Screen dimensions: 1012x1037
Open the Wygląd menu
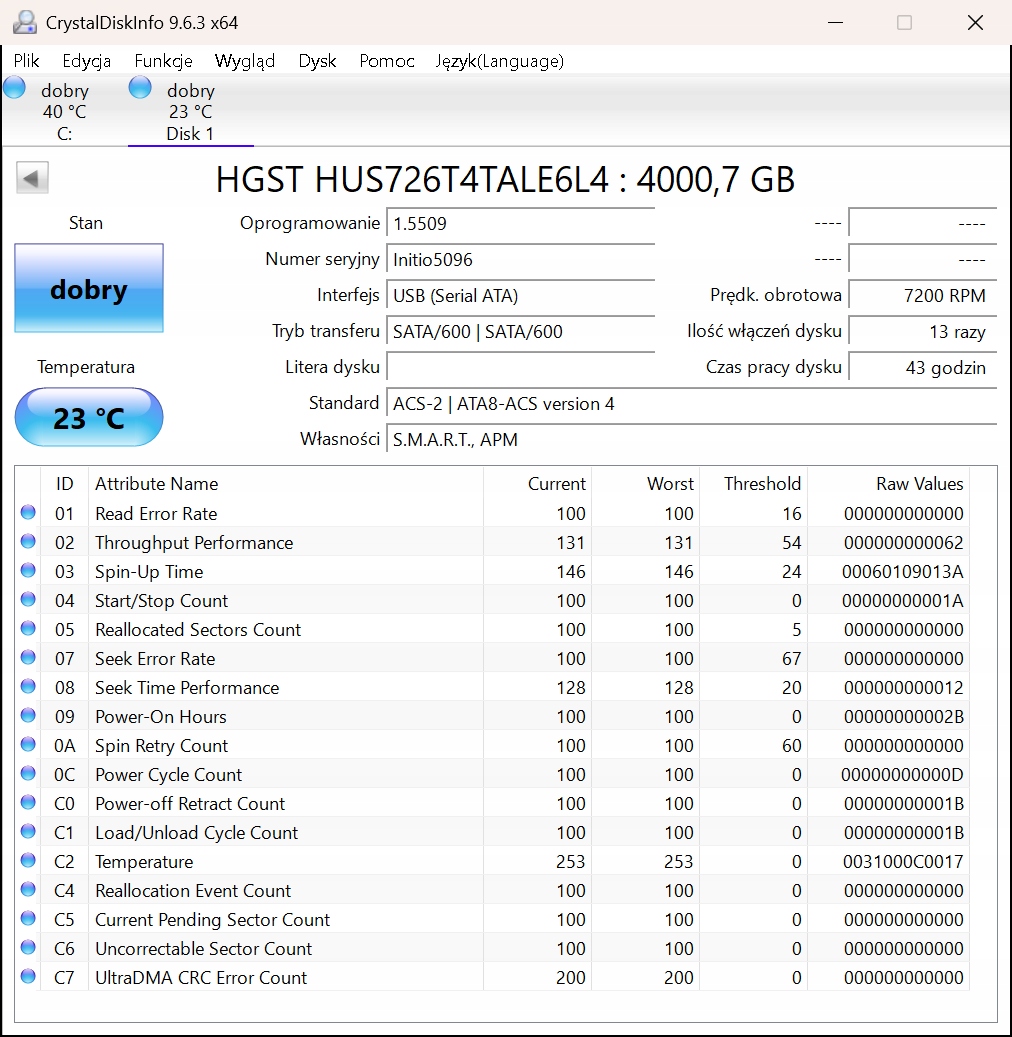245,61
